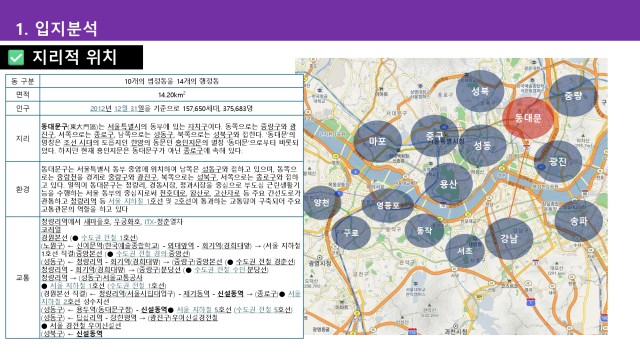
Task: Click the 송파 district circle marker
Action: pos(578,221)
